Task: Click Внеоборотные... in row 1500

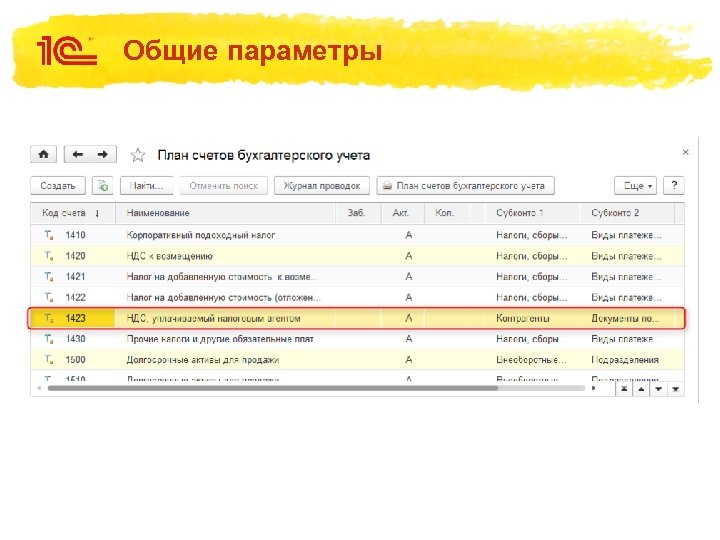Action: coord(531,360)
